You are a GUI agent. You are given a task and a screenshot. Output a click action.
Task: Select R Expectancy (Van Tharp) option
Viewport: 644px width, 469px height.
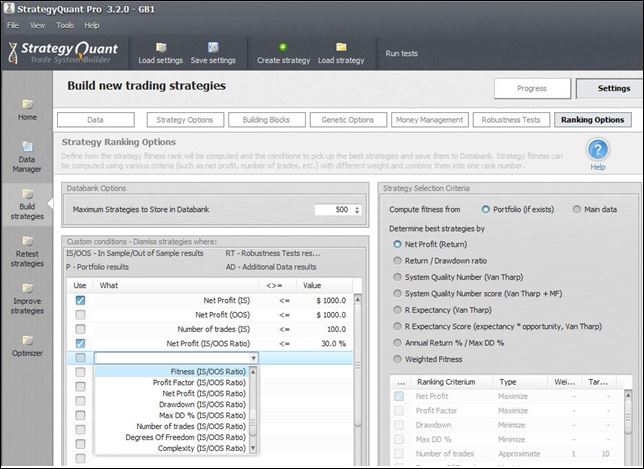pyautogui.click(x=397, y=310)
